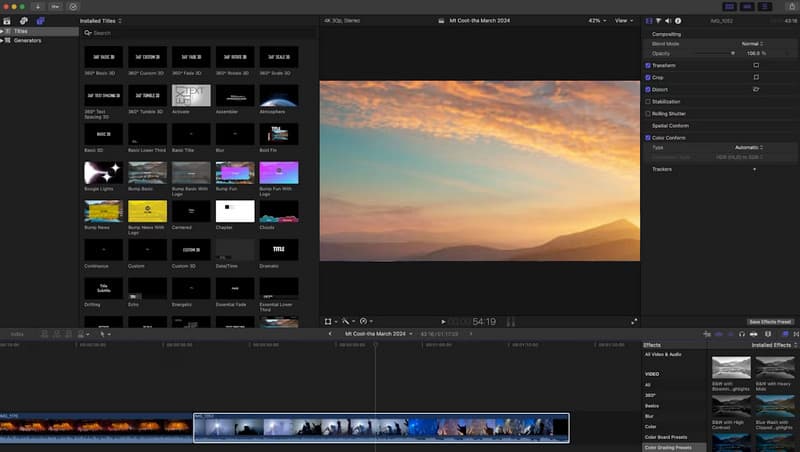Show the Photos and Audio sidebar icon
Viewport: 800px width, 452px height.
pos(23,21)
